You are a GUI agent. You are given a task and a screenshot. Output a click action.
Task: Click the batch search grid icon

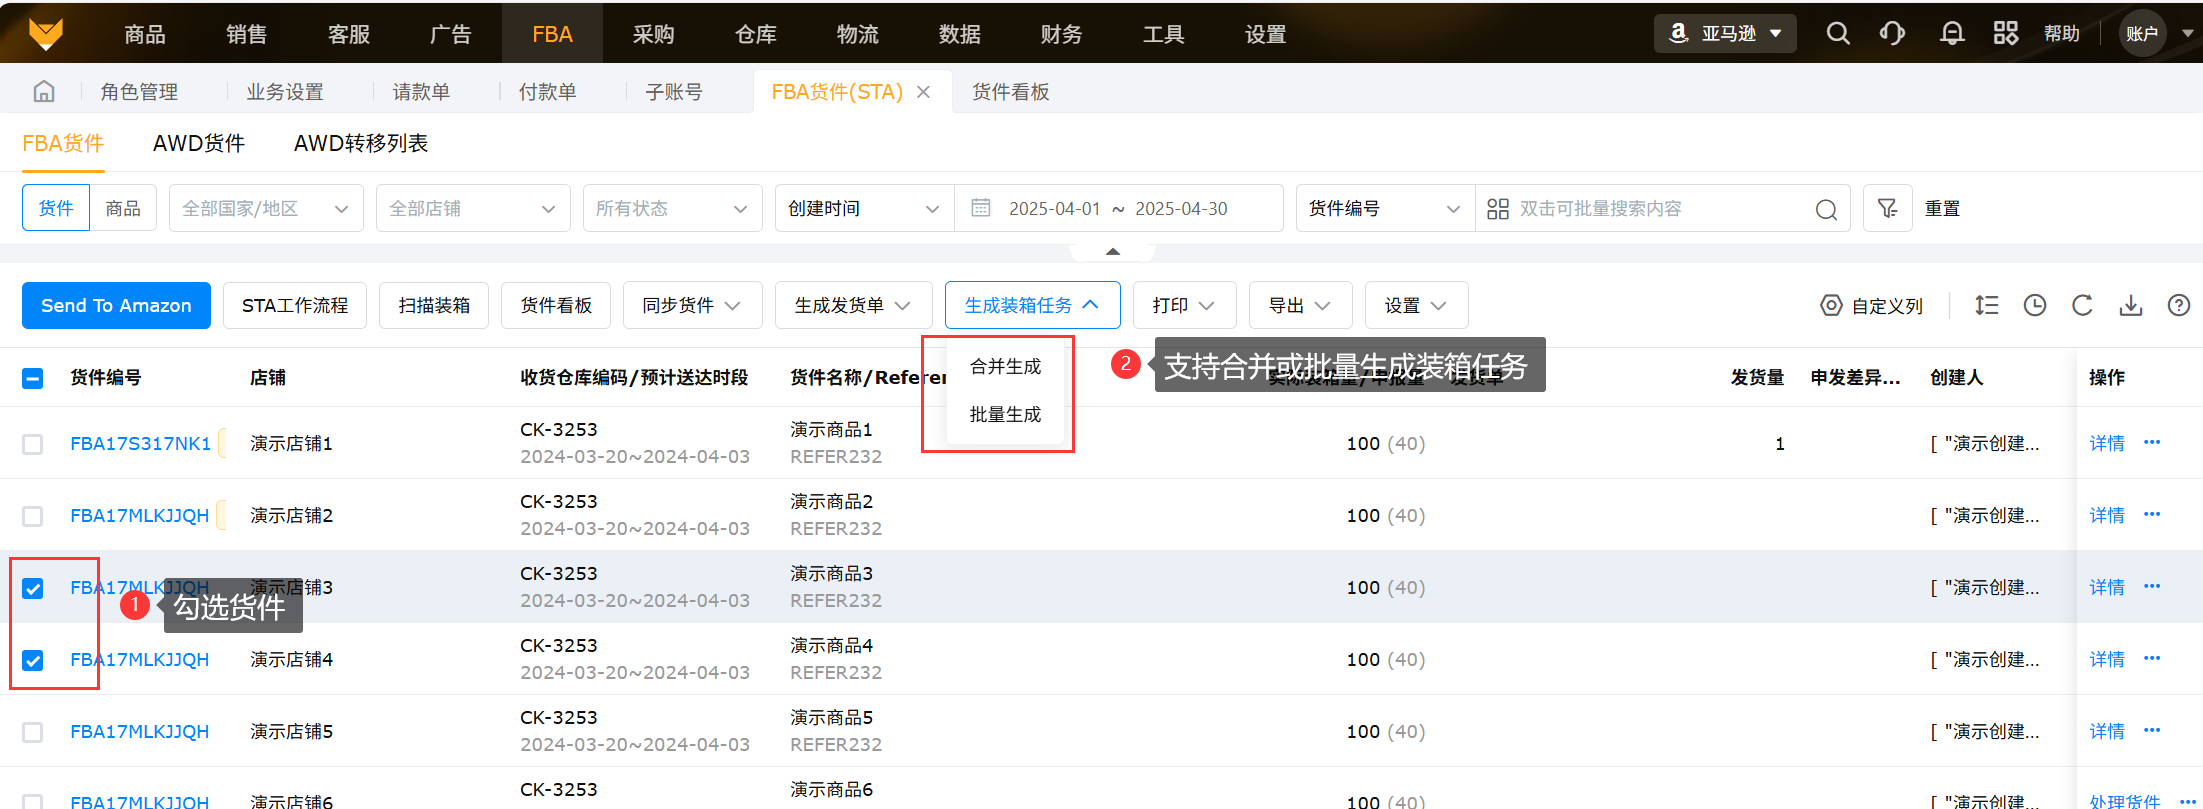pos(1497,208)
